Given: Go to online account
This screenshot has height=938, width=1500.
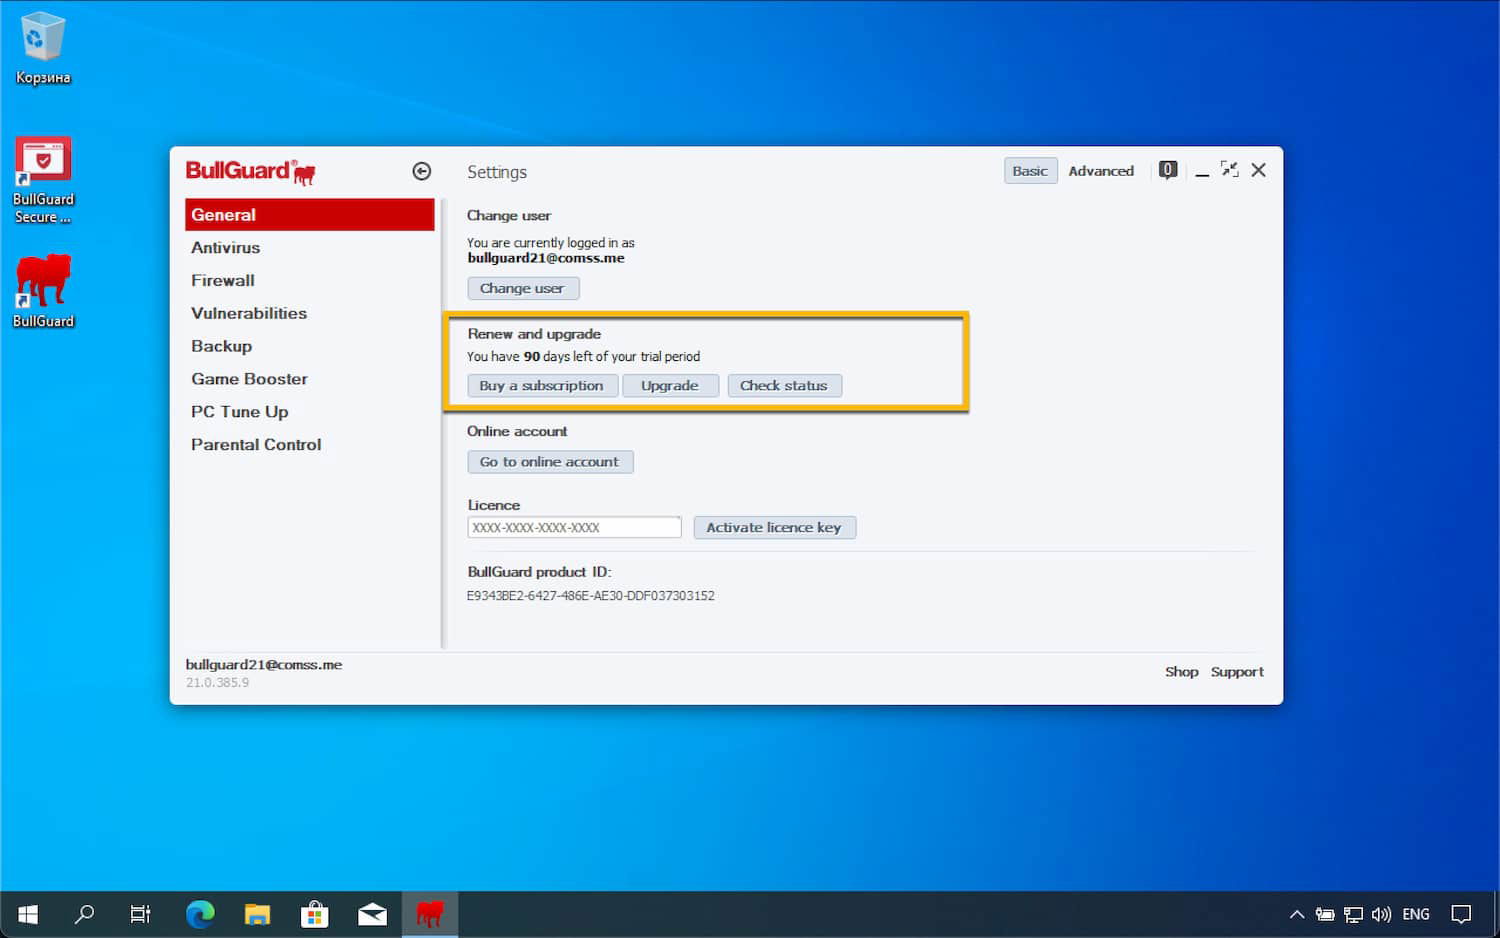Looking at the screenshot, I should pyautogui.click(x=550, y=461).
